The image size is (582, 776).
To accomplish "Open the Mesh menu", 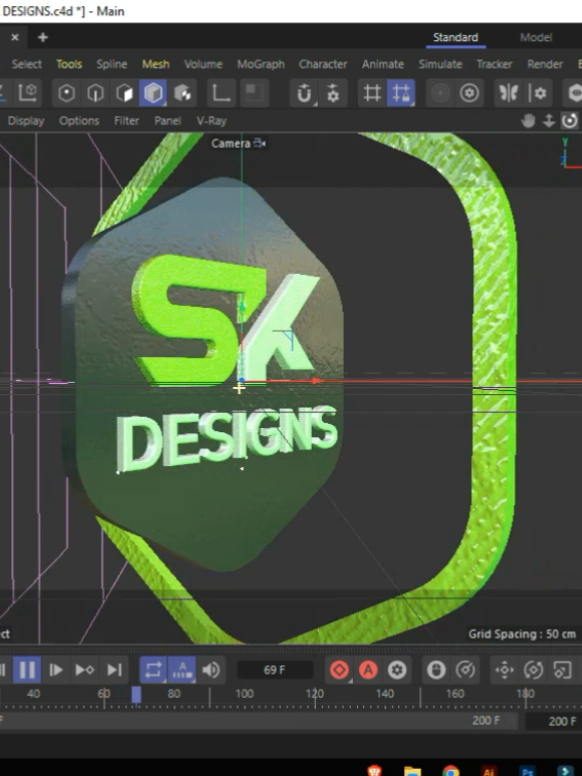I will (x=155, y=64).
